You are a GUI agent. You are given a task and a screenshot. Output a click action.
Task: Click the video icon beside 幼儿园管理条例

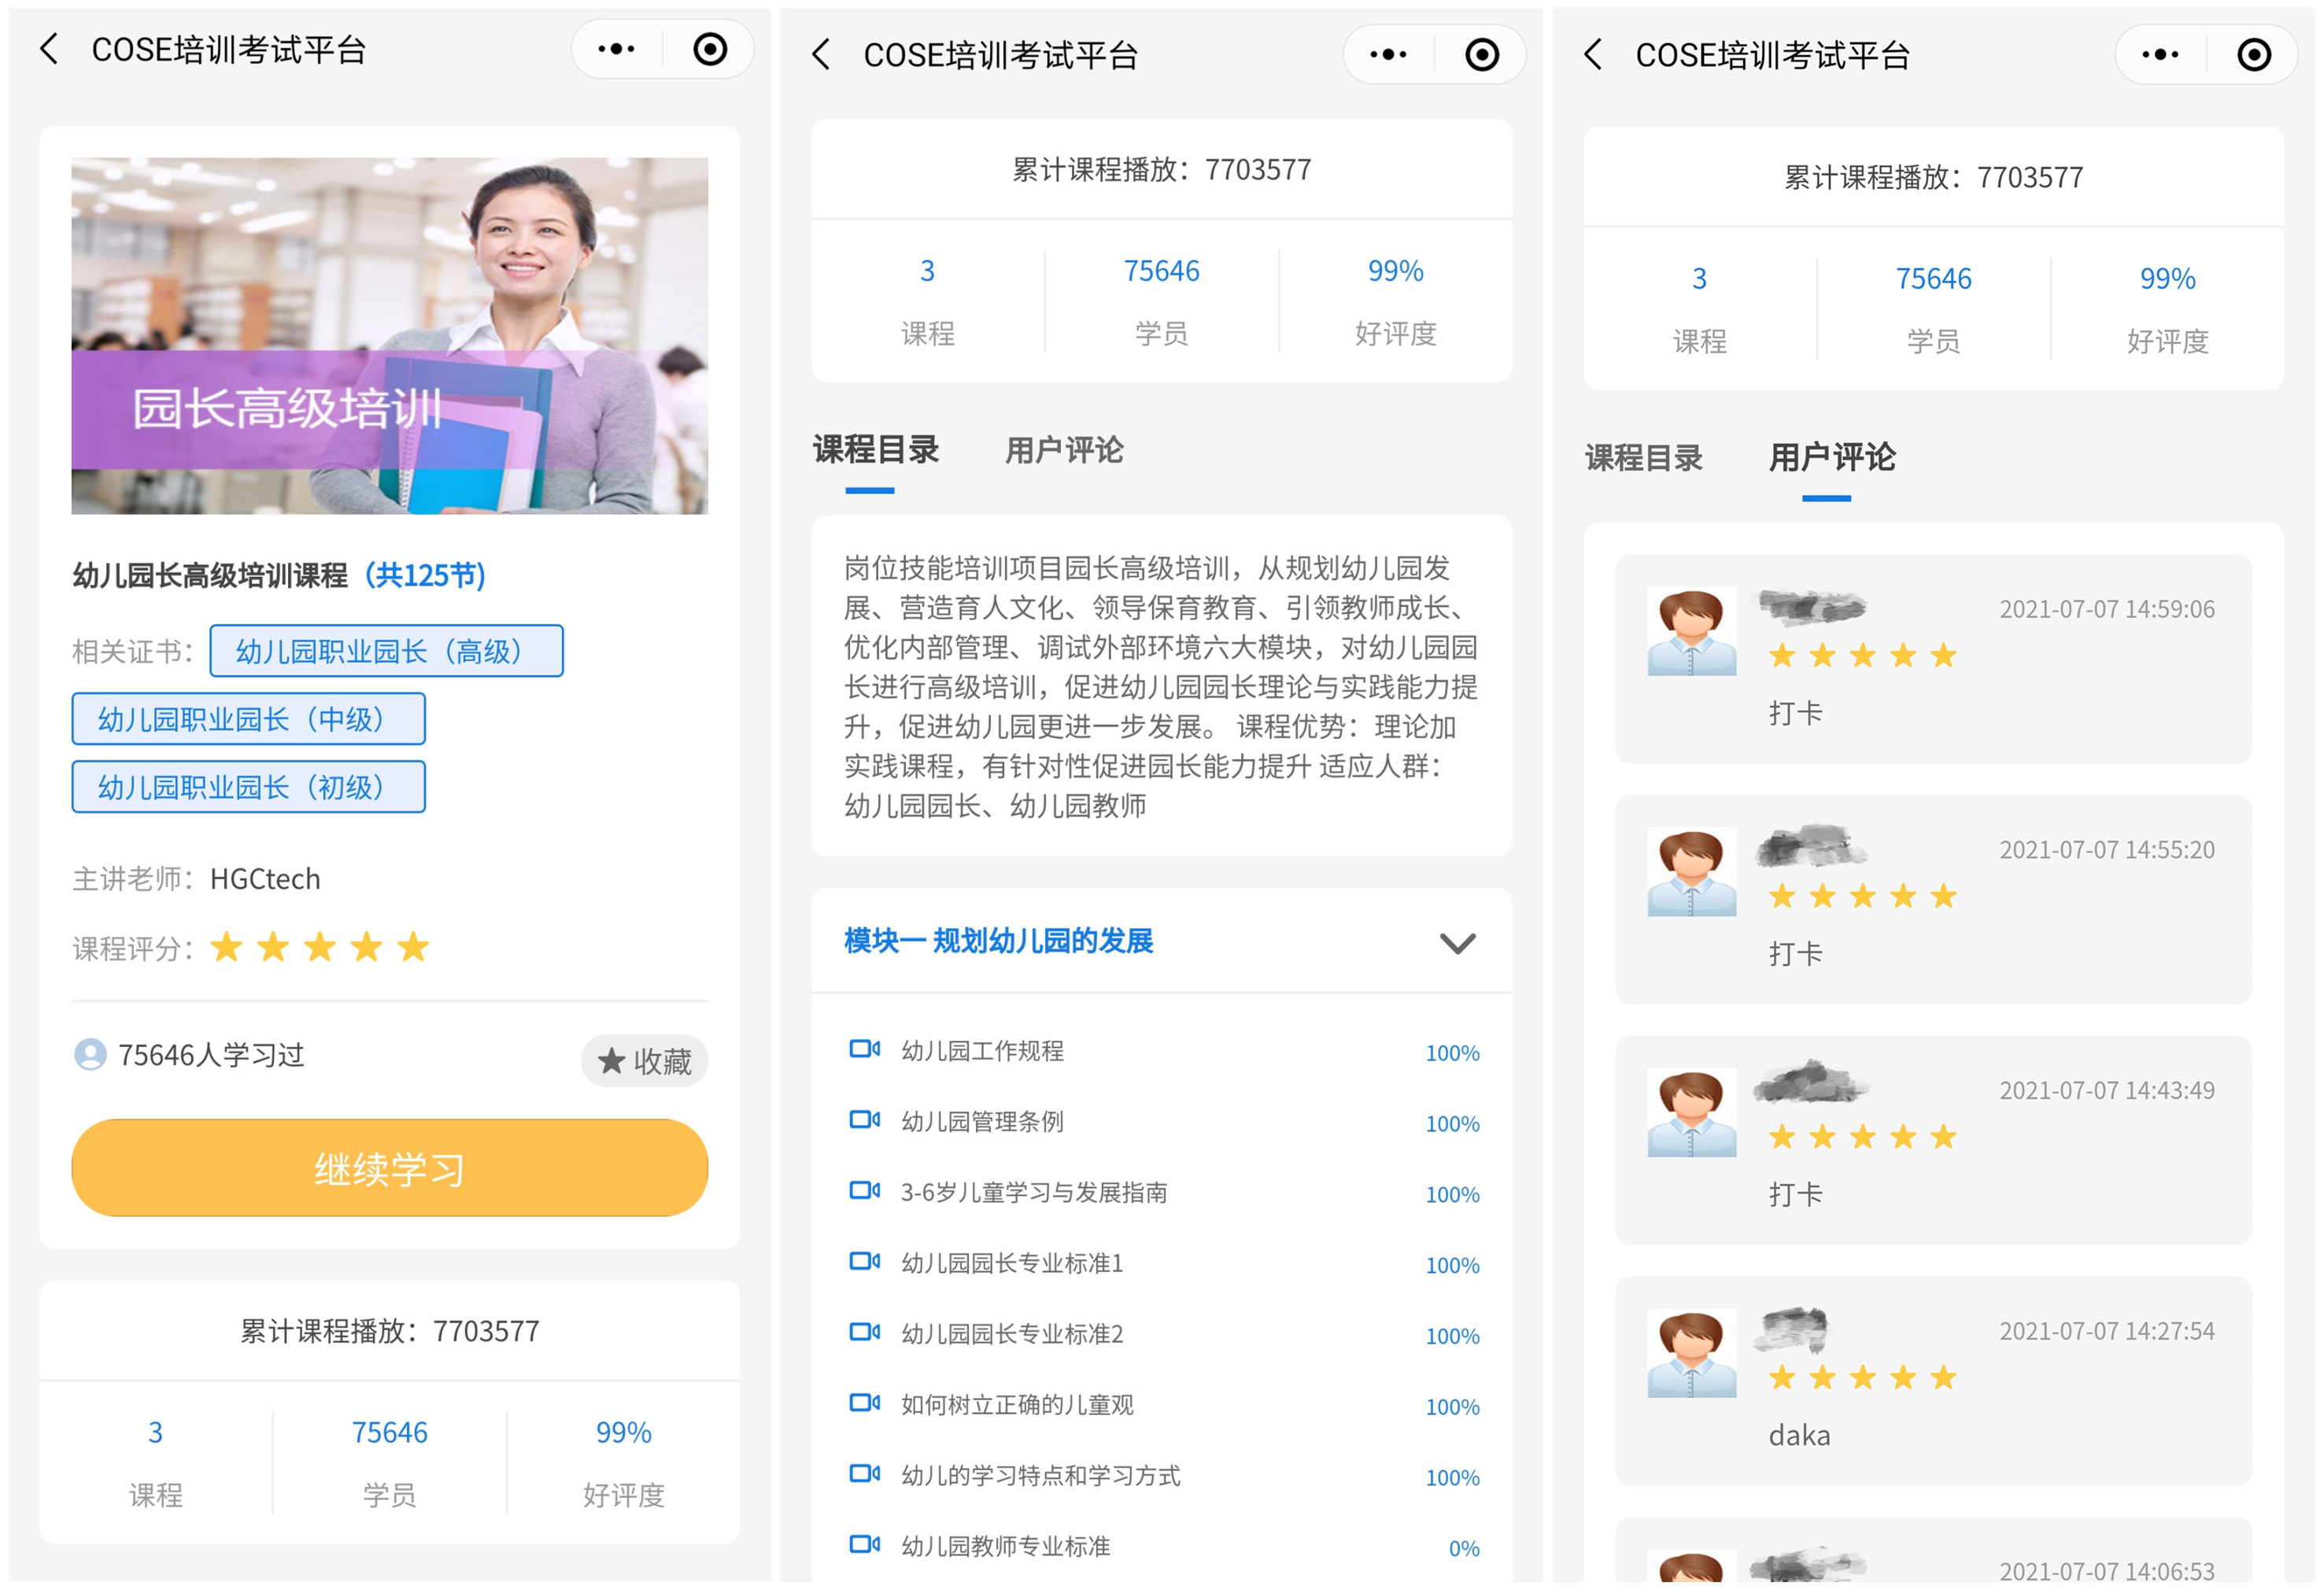coord(864,1120)
